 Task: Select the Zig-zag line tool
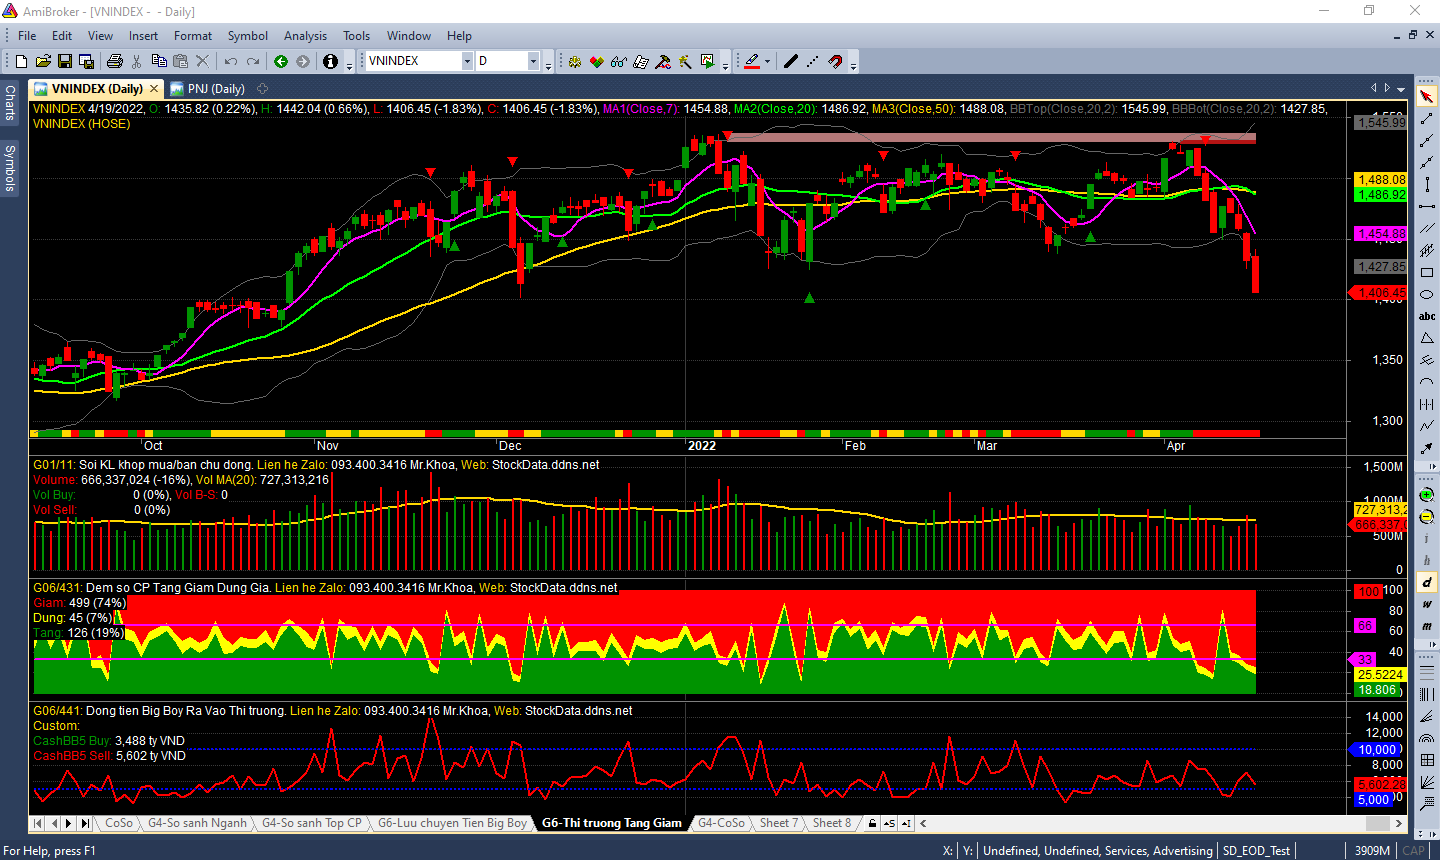coord(1427,425)
